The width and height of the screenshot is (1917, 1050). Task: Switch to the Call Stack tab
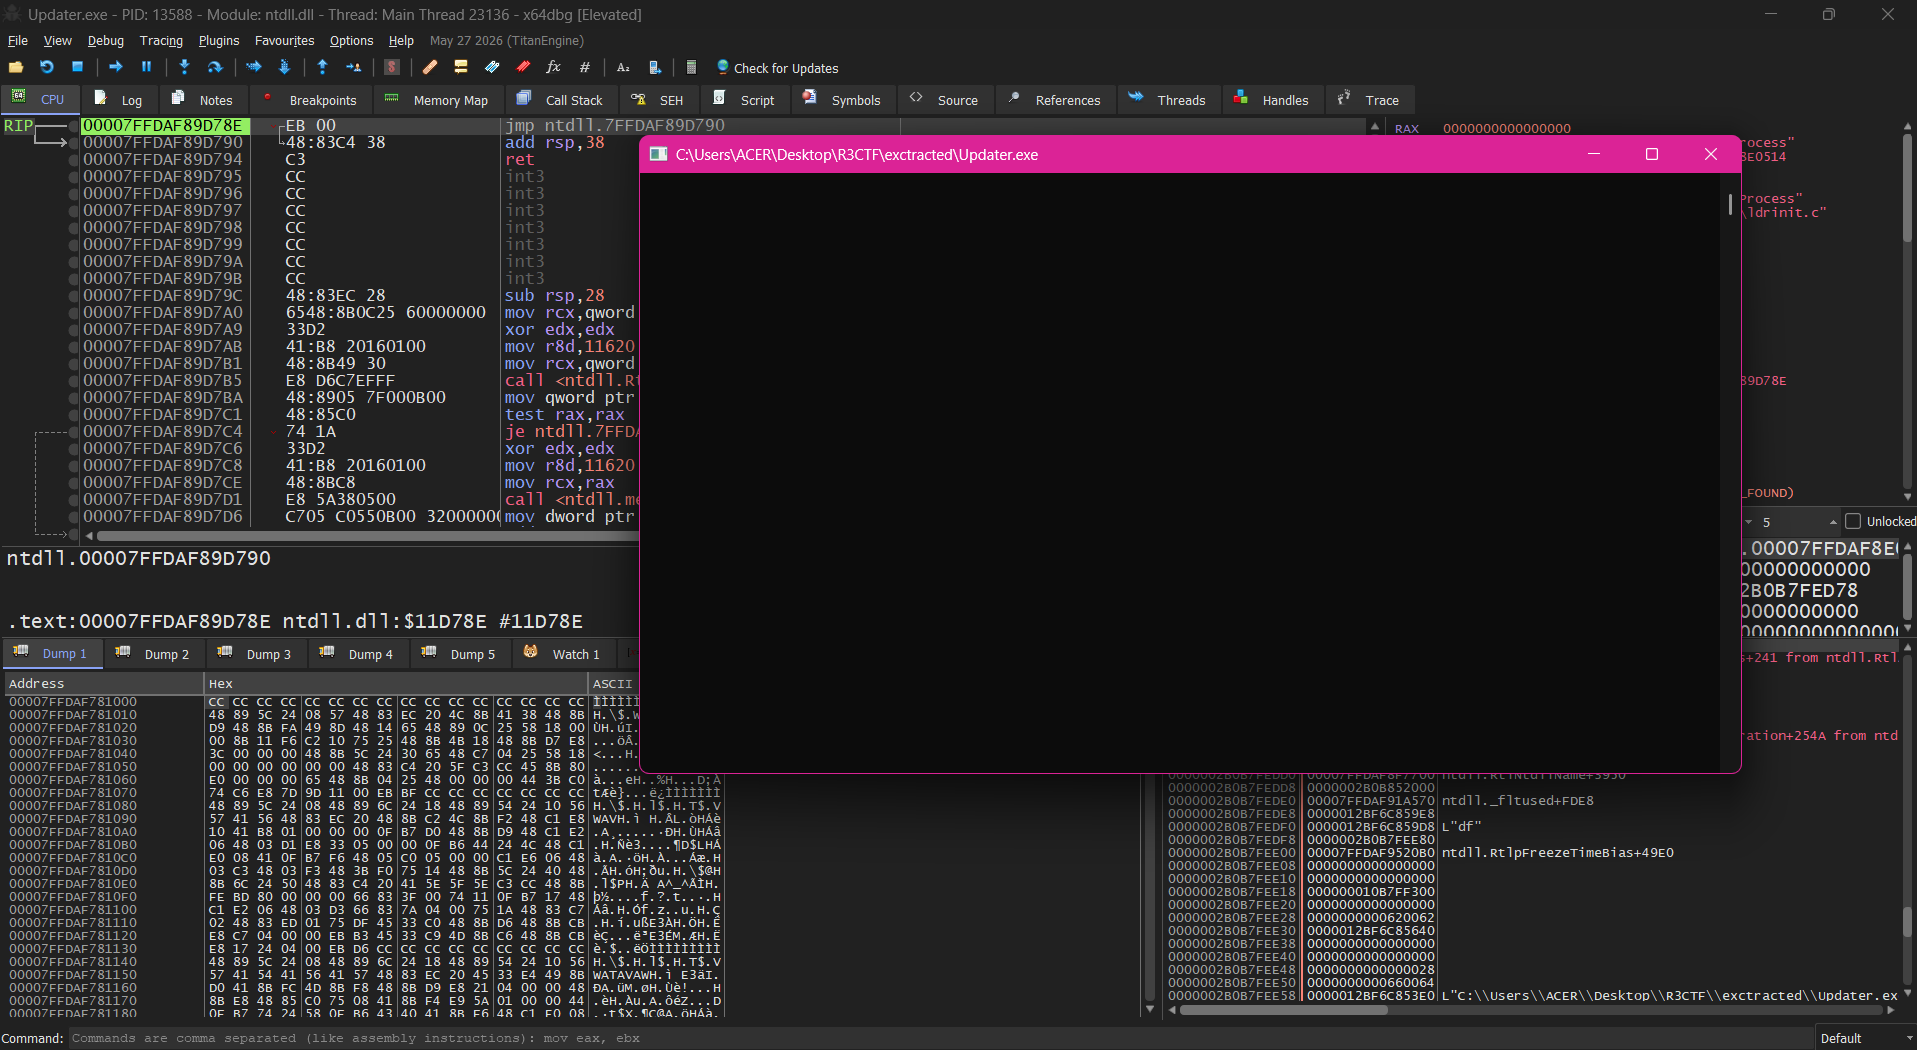[x=561, y=100]
